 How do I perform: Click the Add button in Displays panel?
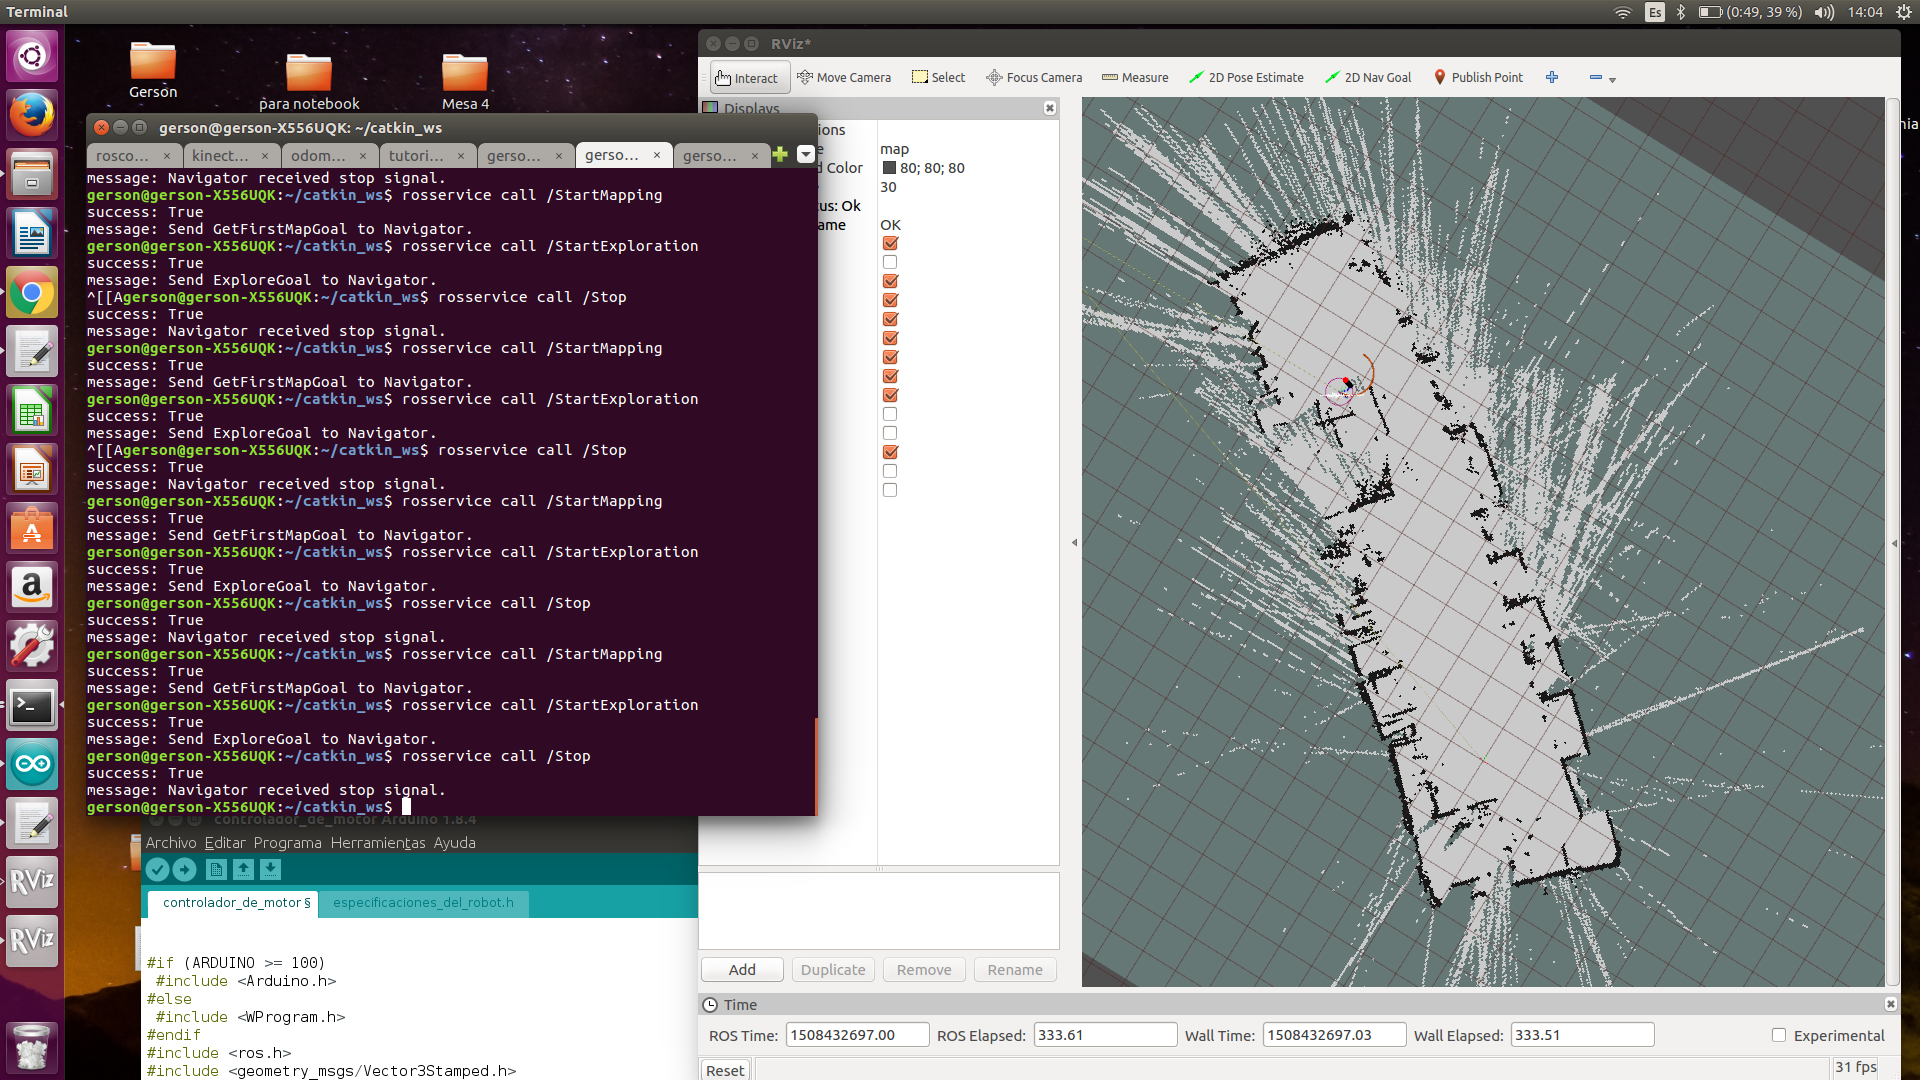[x=742, y=969]
